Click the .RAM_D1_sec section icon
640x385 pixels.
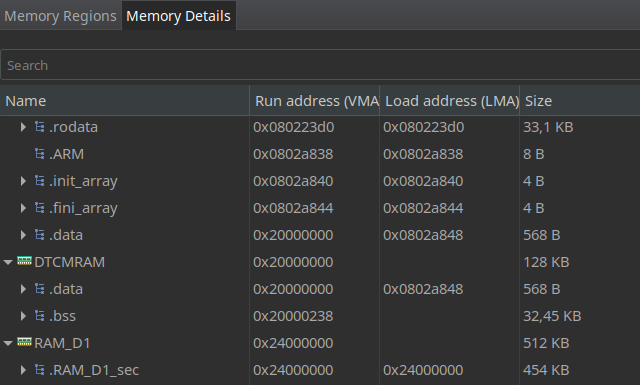(40, 370)
